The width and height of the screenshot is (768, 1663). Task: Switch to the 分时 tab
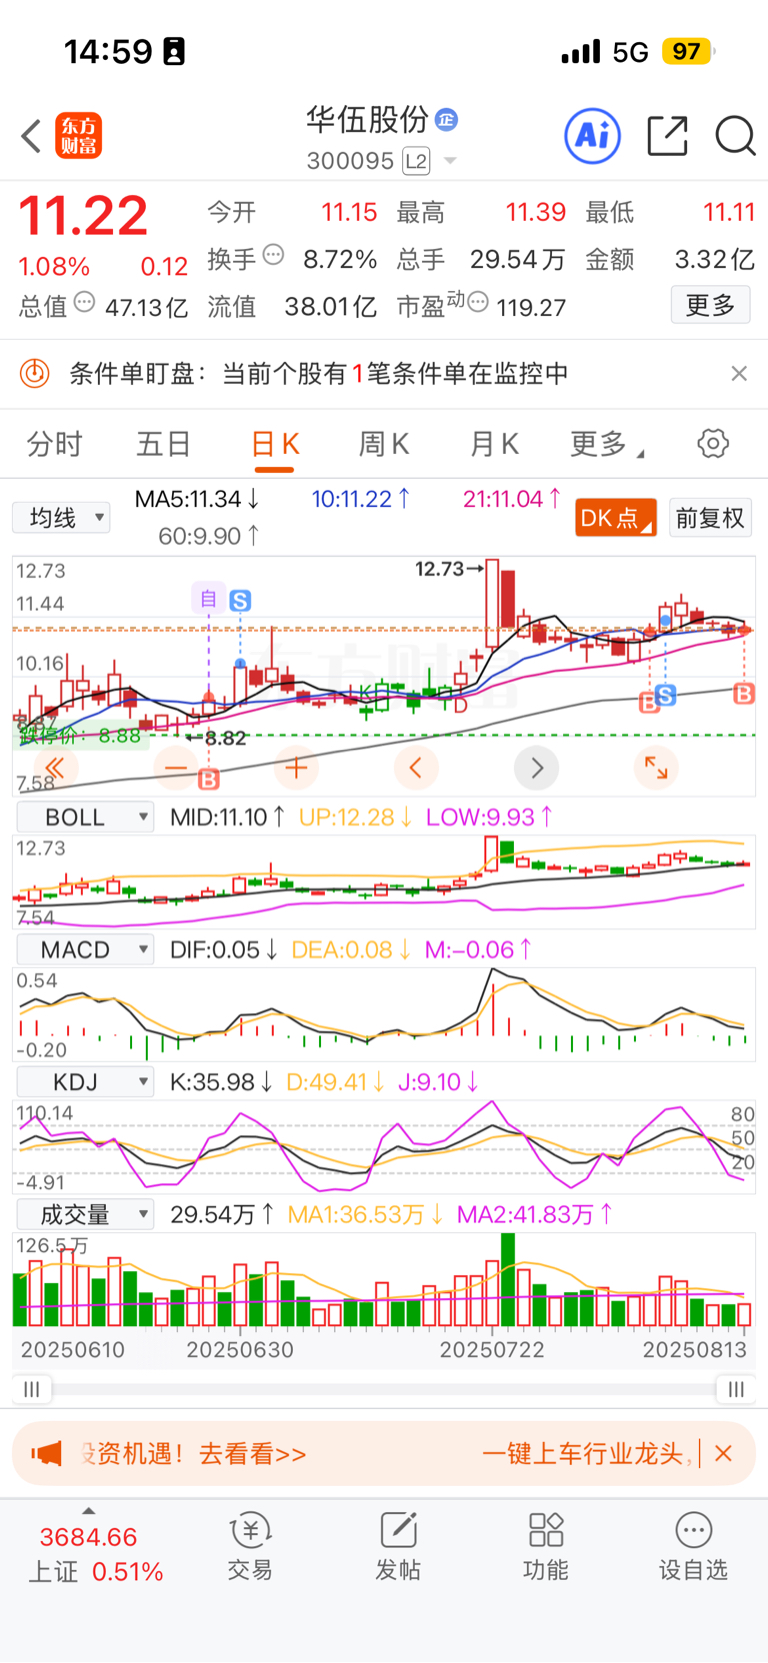pyautogui.click(x=54, y=444)
